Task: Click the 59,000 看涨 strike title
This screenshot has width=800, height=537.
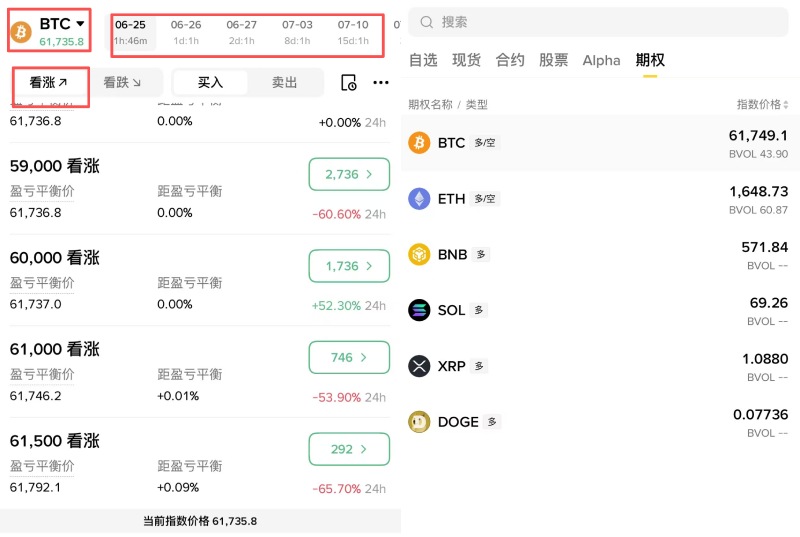Action: pyautogui.click(x=55, y=166)
